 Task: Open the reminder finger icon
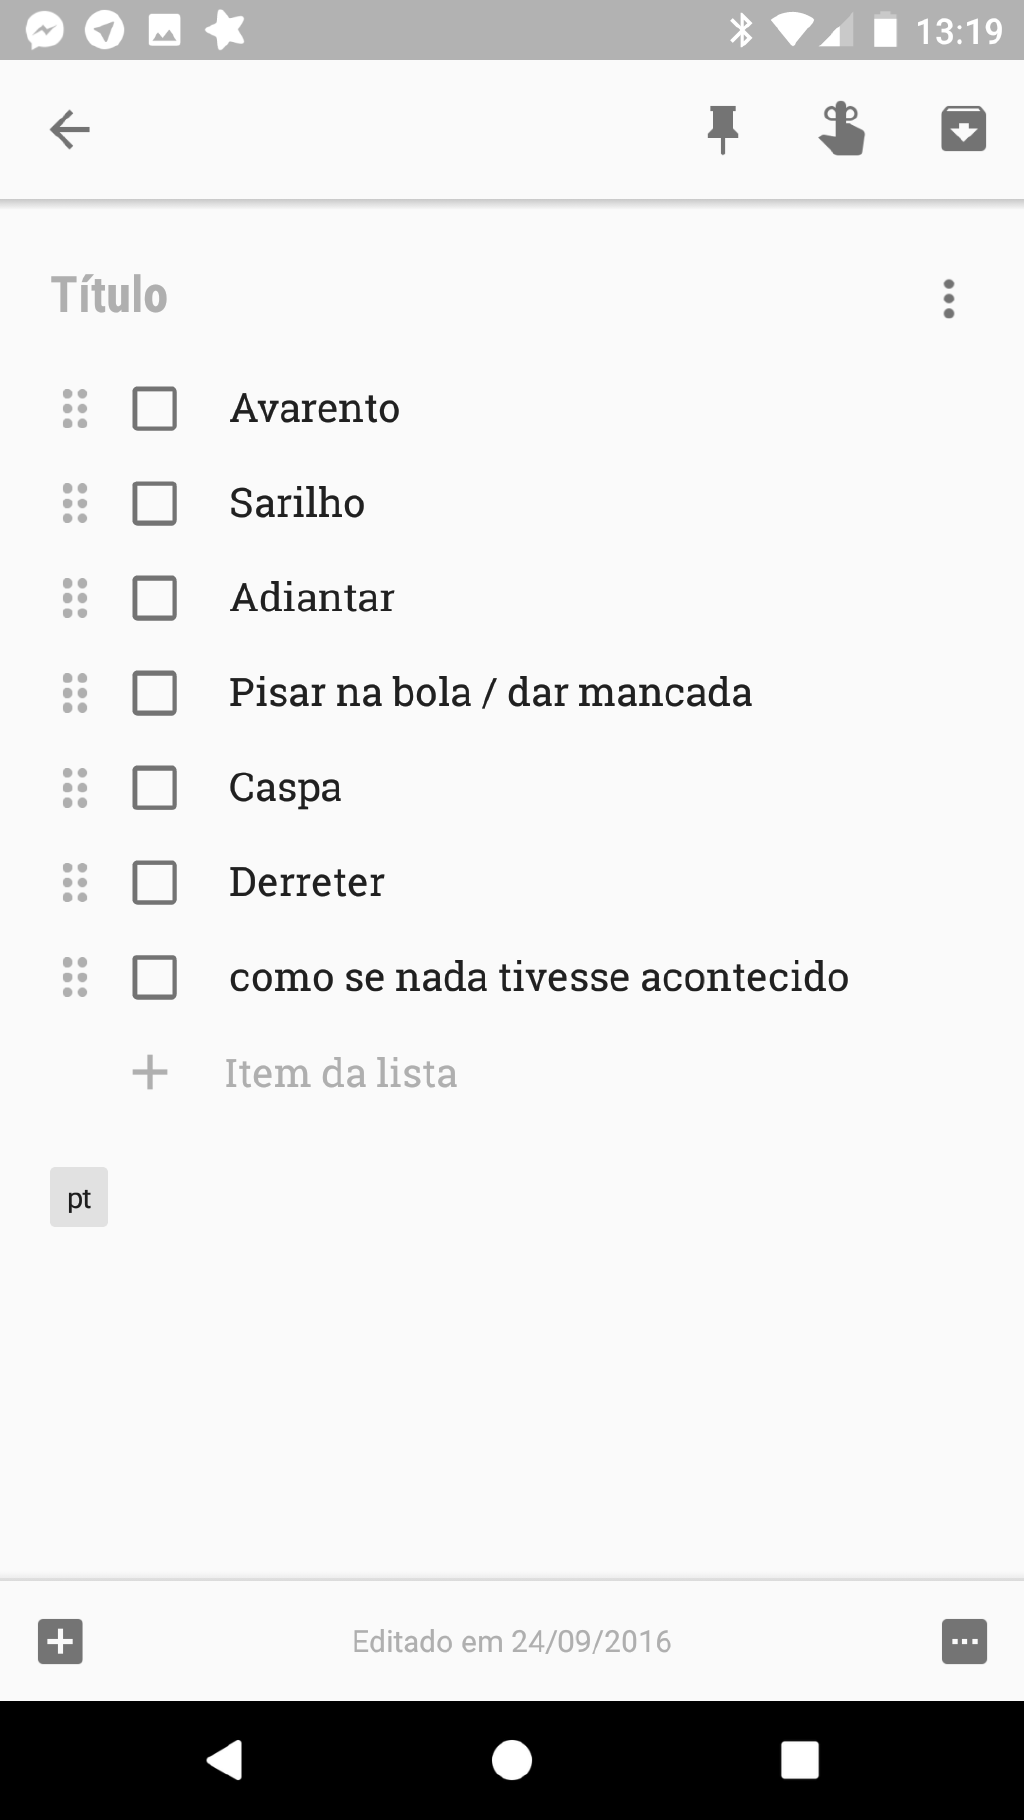842,130
